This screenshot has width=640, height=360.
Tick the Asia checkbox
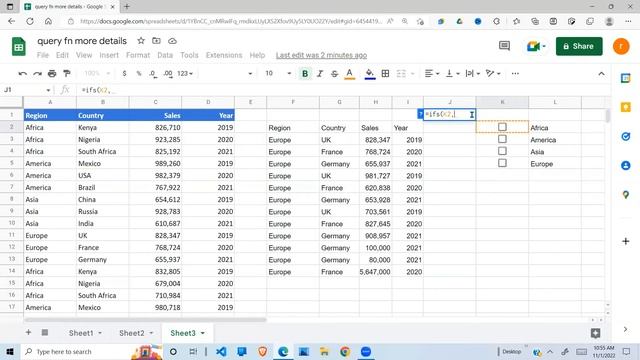click(x=502, y=151)
